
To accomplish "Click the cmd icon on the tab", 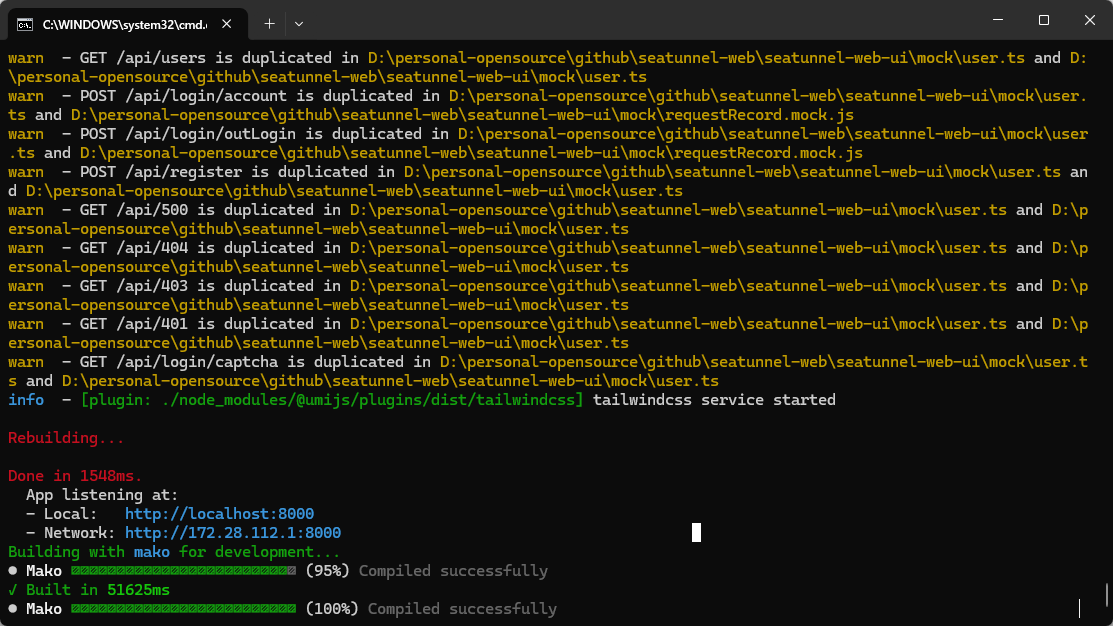I will pyautogui.click(x=25, y=25).
